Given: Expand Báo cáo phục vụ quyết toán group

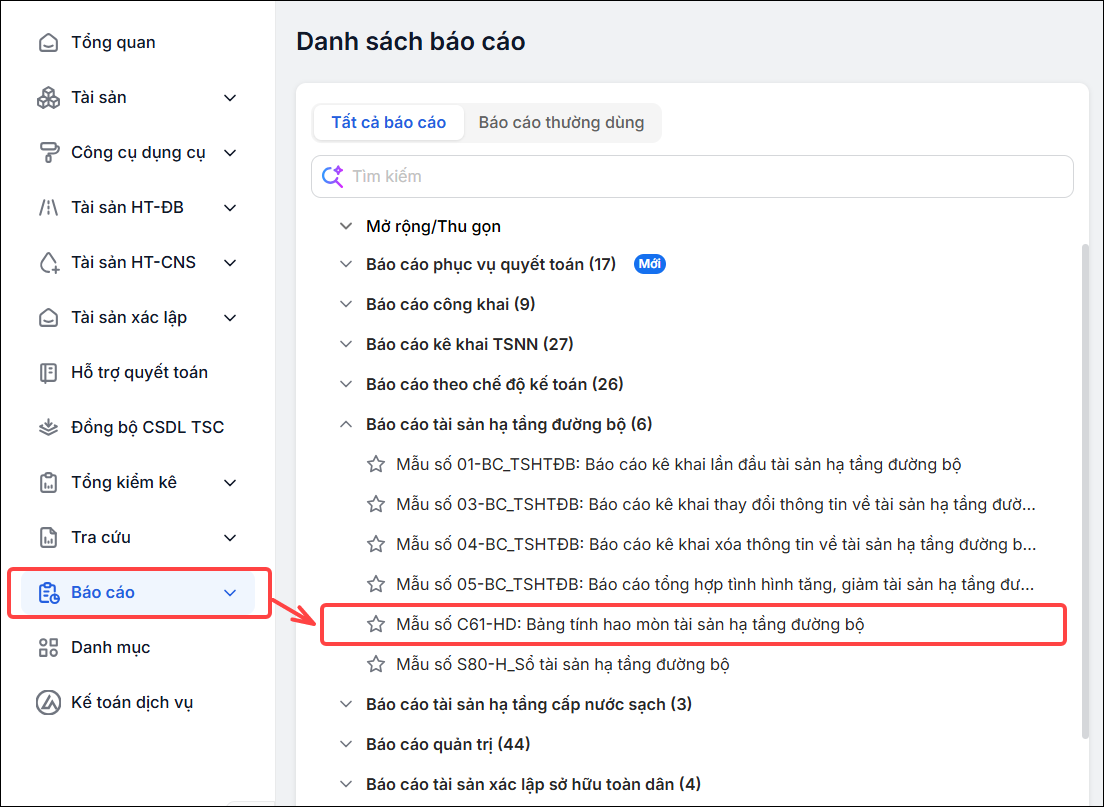Looking at the screenshot, I should point(346,264).
